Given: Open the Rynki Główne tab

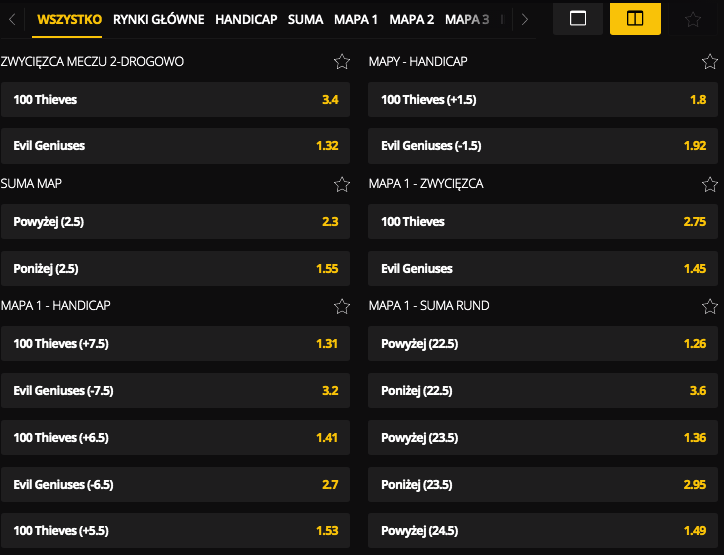Looking at the screenshot, I should tap(159, 19).
